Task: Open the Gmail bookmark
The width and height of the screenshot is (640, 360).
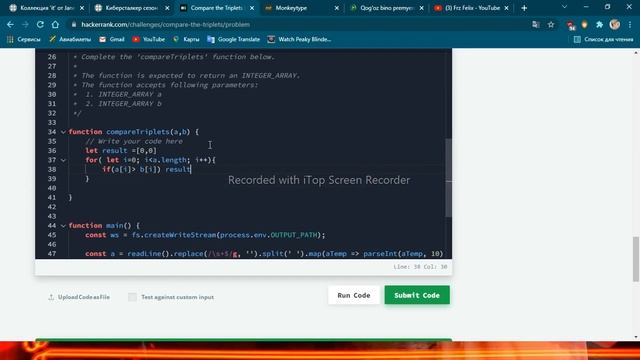Action: [x=112, y=39]
